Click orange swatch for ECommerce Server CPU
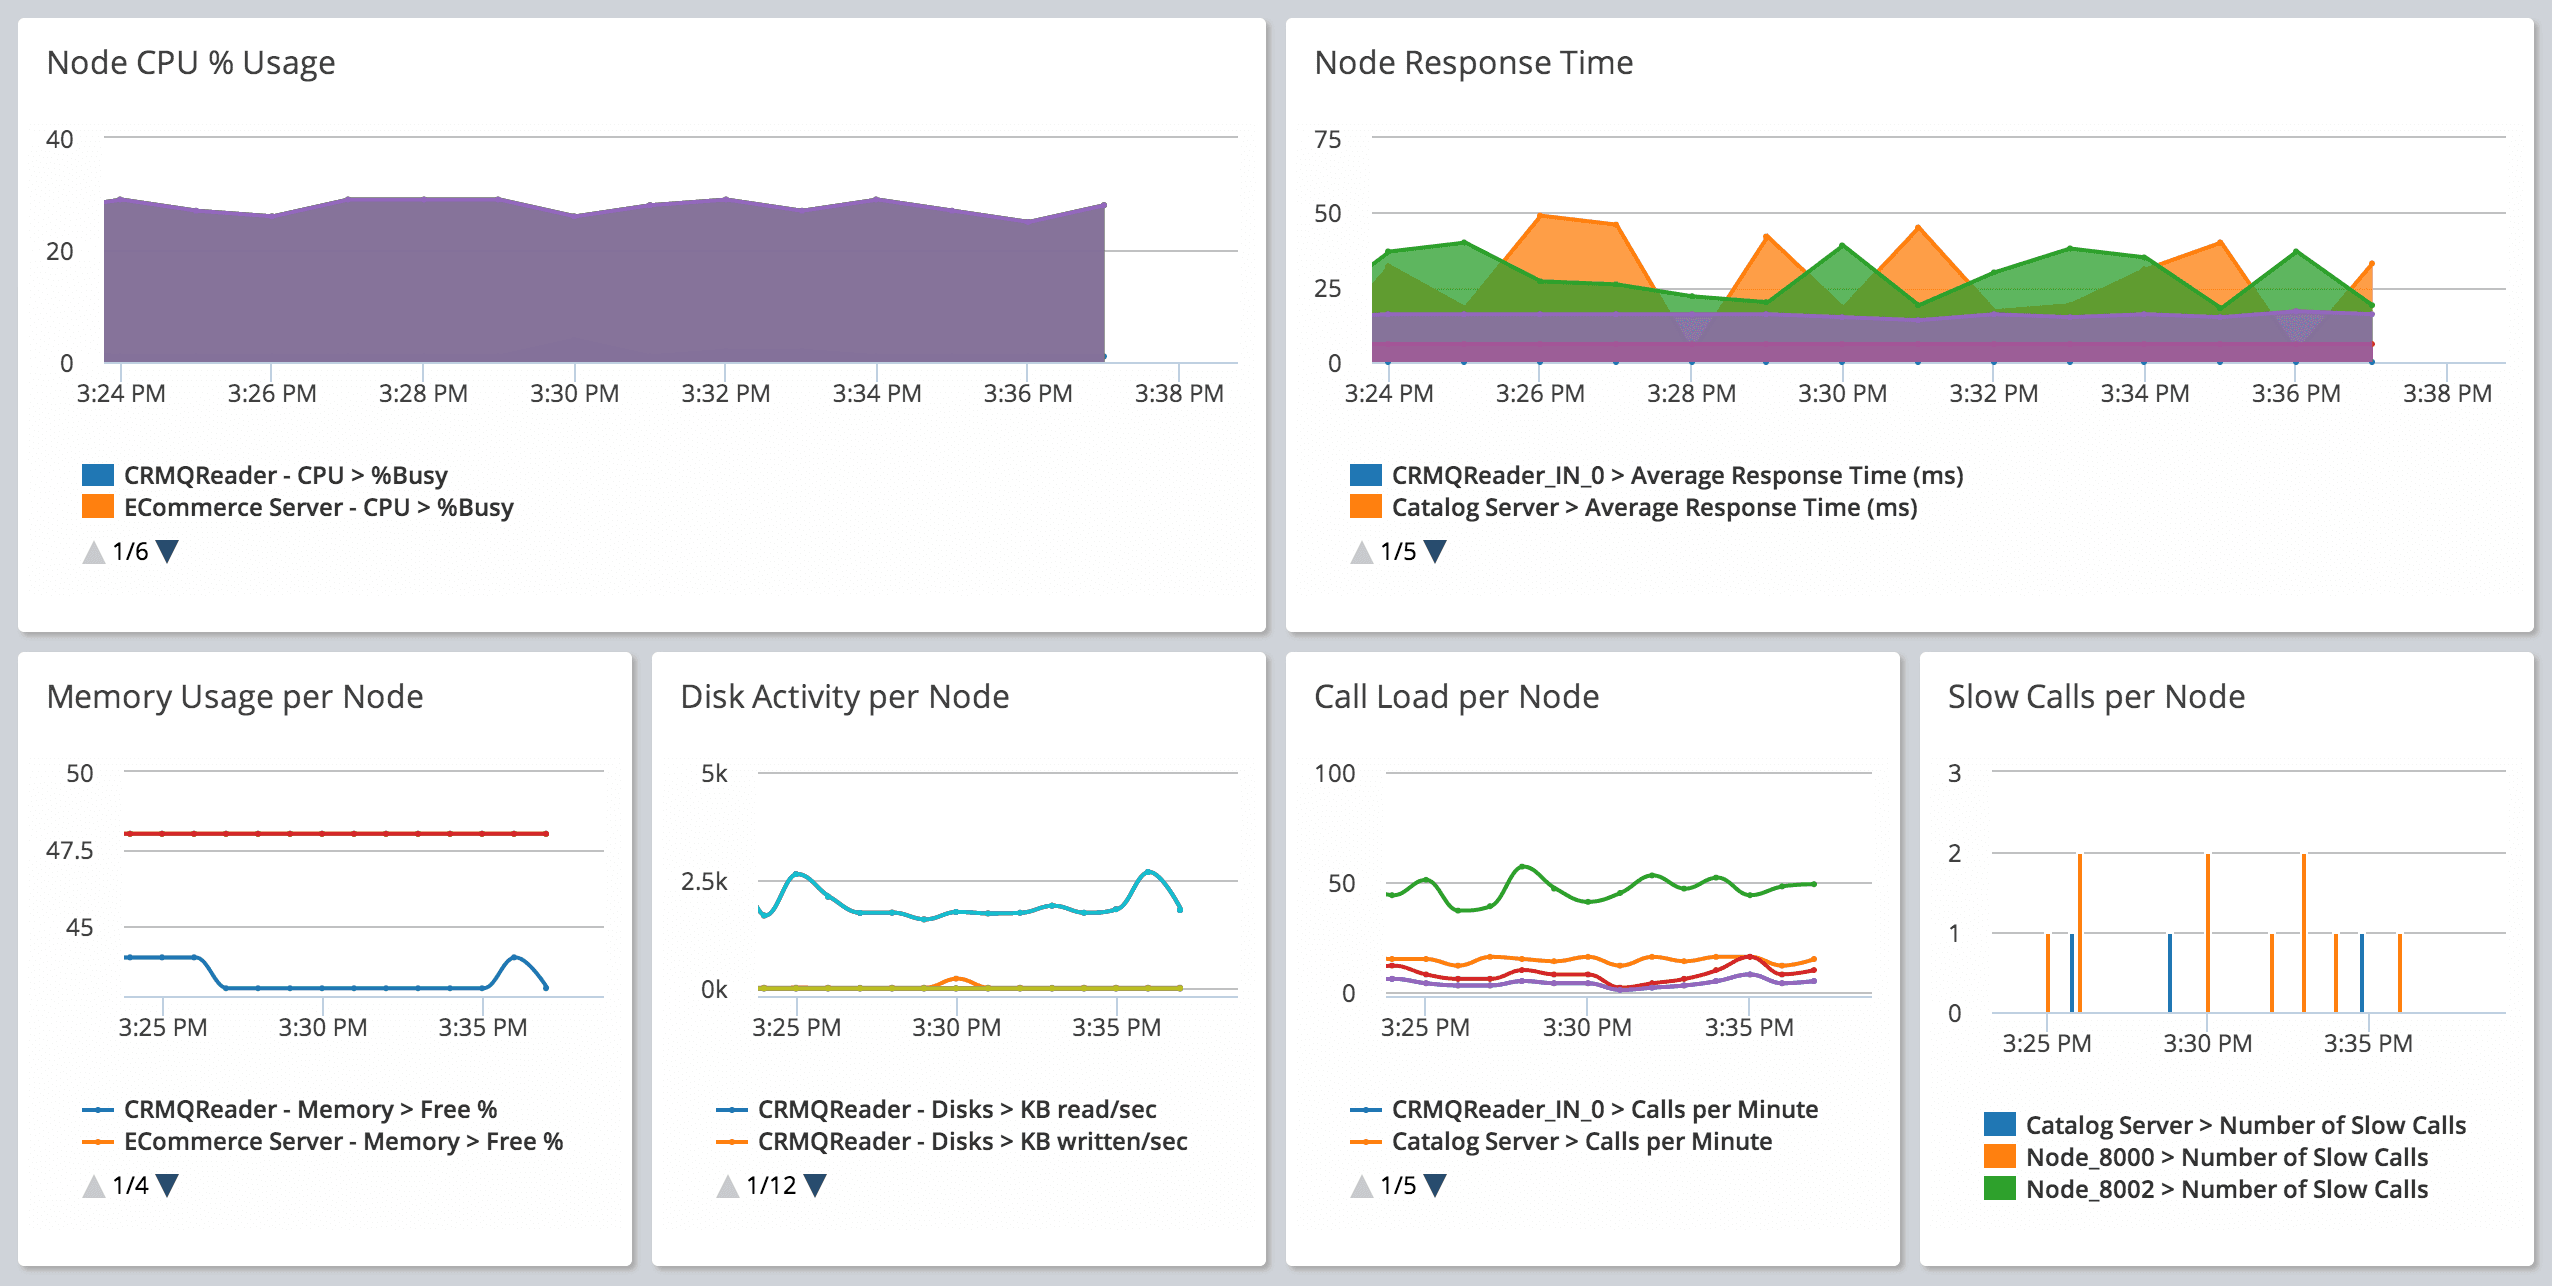This screenshot has height=1286, width=2552. pos(98,507)
